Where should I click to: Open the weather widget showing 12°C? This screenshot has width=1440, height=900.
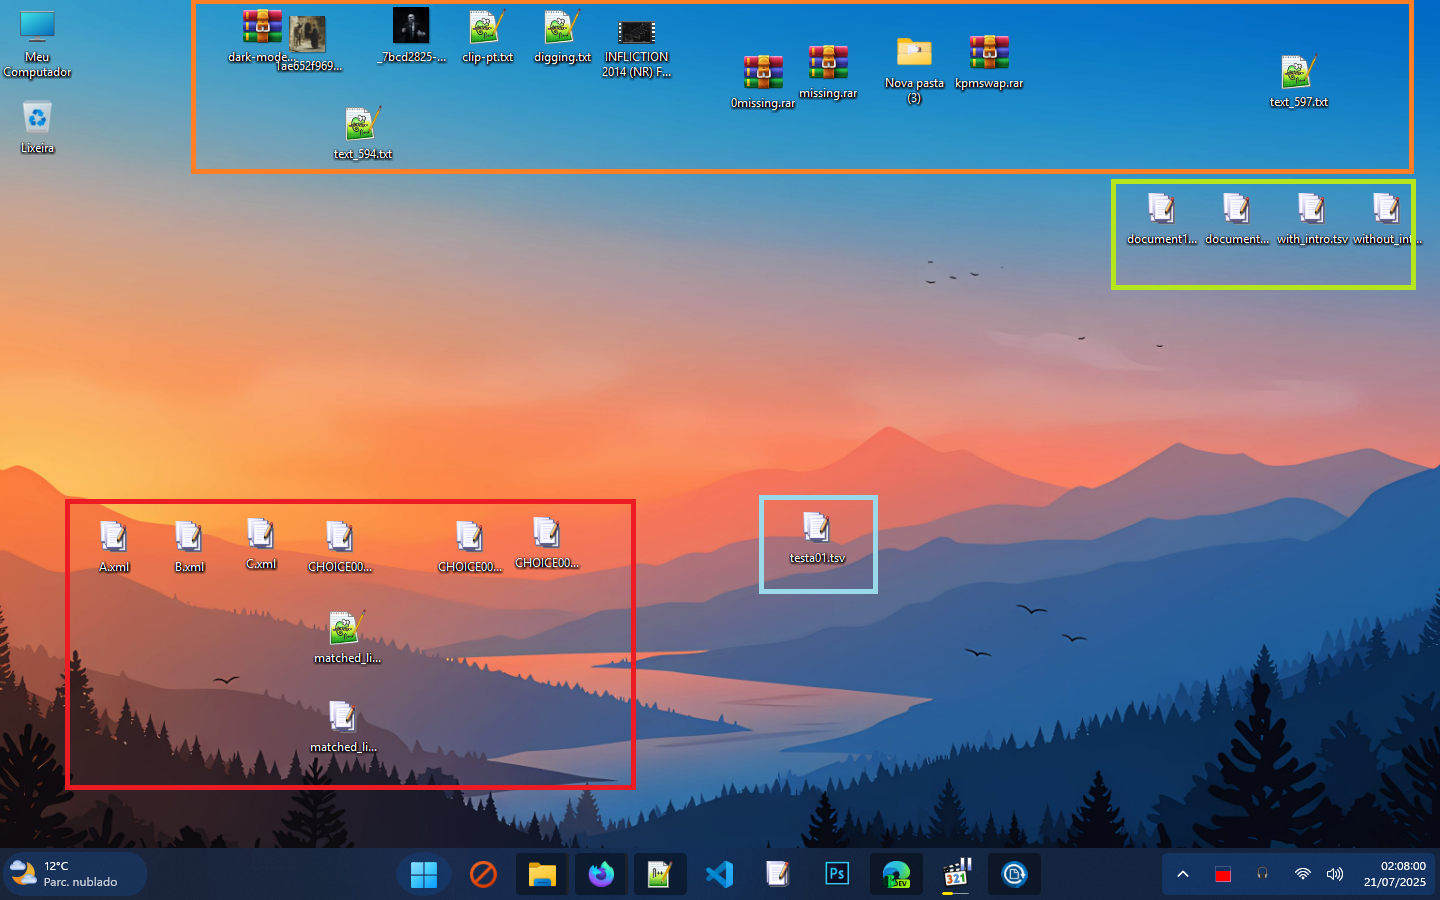75,874
